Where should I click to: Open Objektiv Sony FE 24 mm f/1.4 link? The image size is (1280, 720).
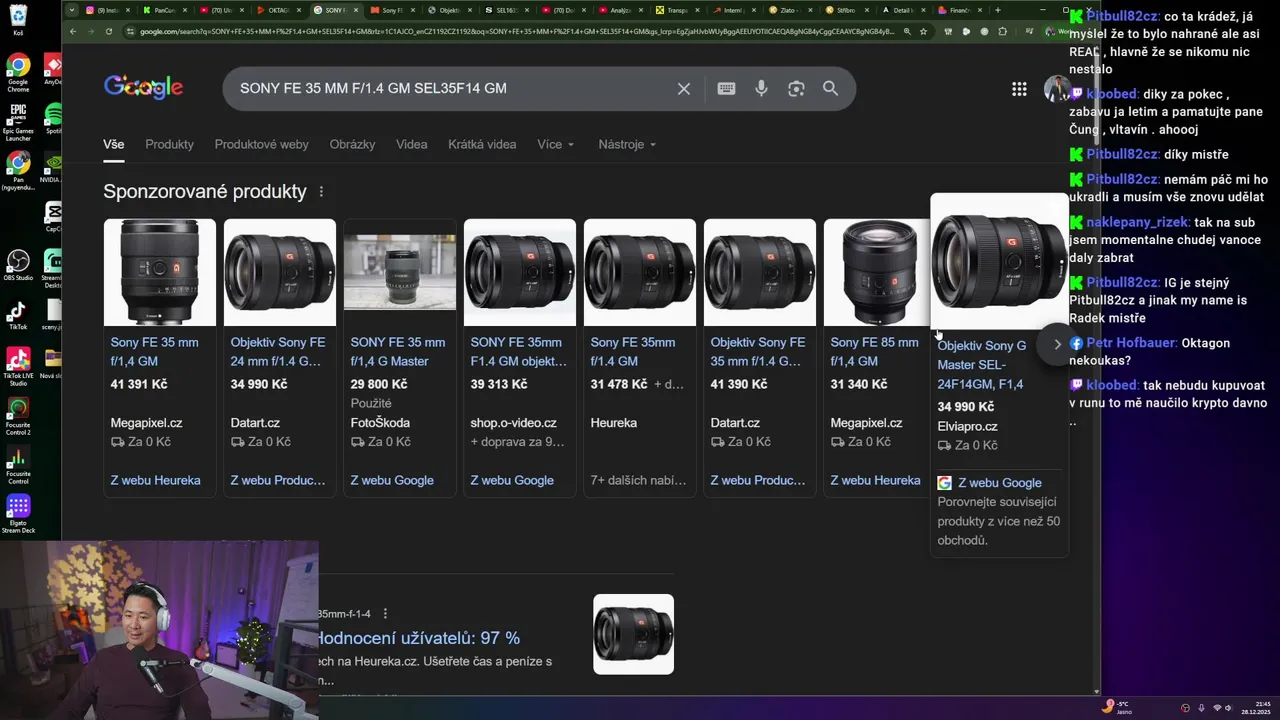click(x=276, y=352)
